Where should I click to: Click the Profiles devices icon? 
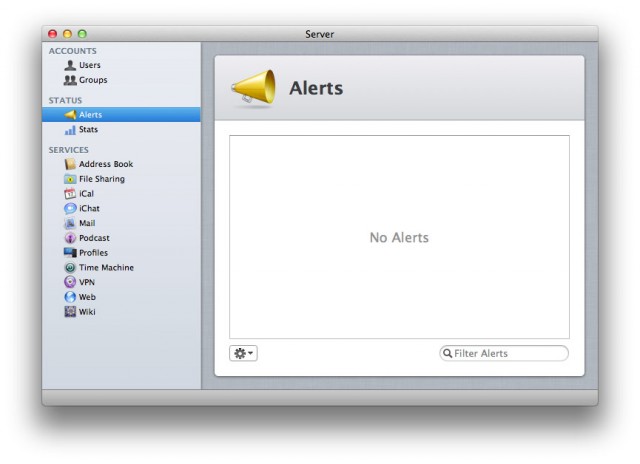(70, 253)
